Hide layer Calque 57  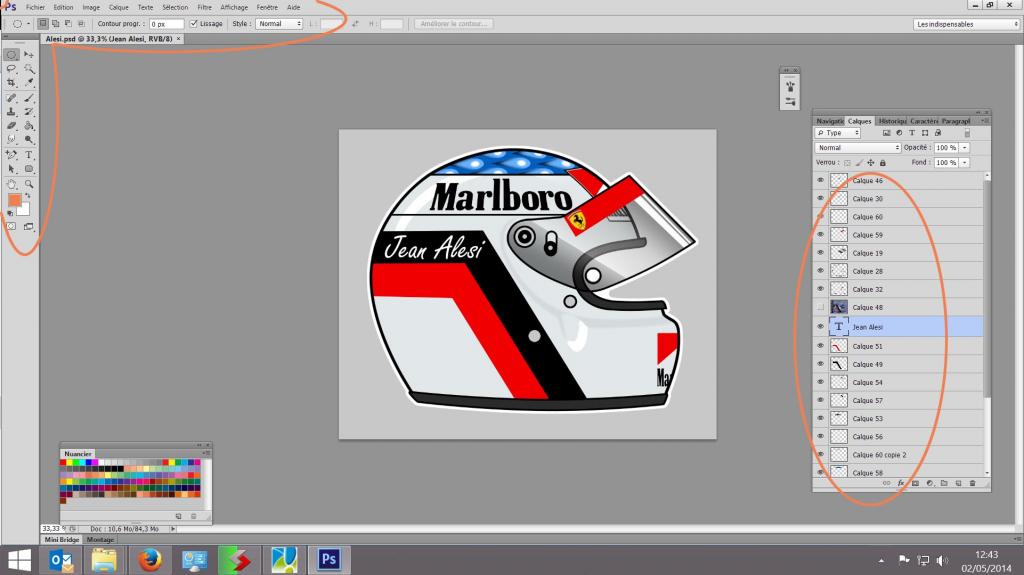pos(820,401)
